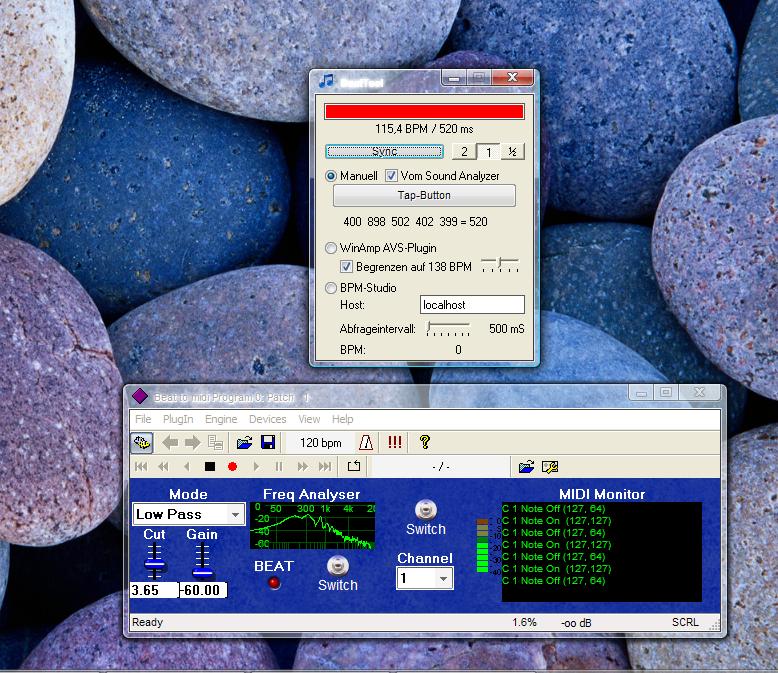Viewport: 778px width, 673px height.
Task: Click the red panic exclamation marks icon
Action: [395, 442]
